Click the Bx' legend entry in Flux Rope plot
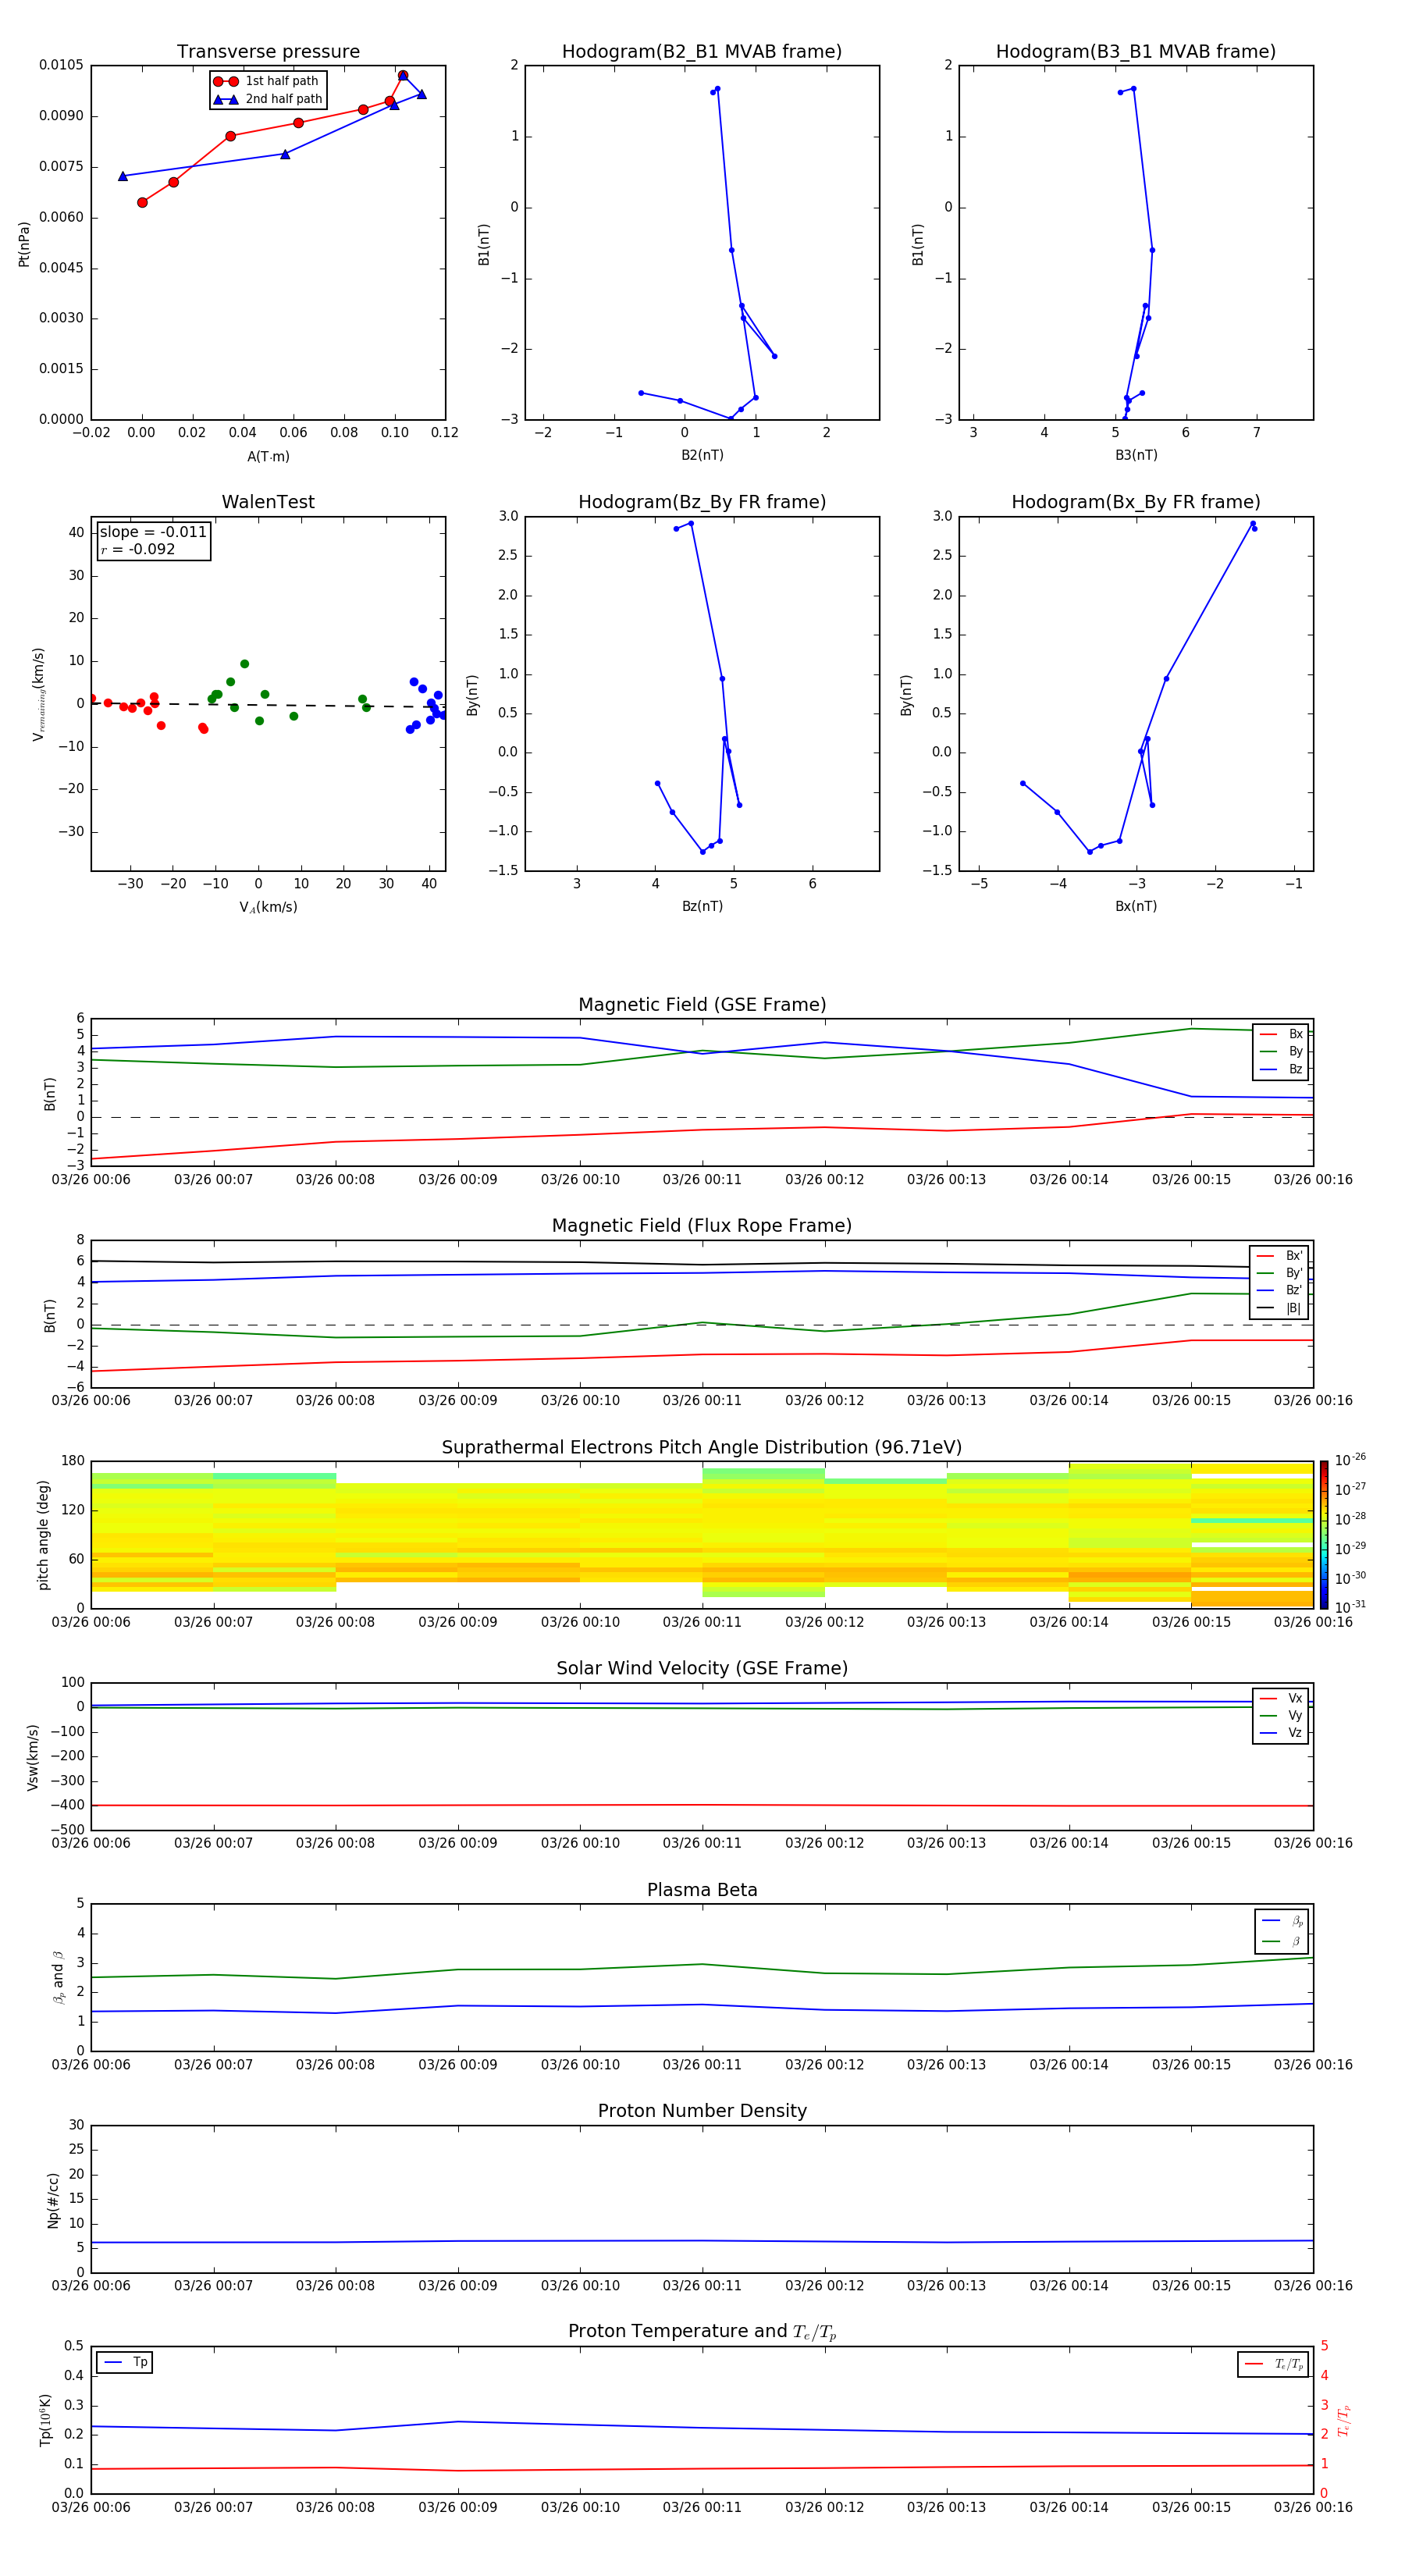Viewport: 1405px width, 2576px height. 1279,1256
